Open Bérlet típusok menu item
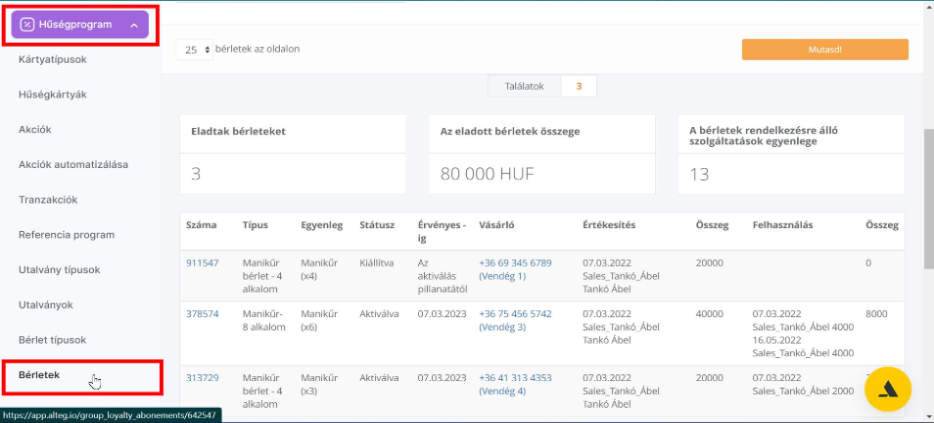This screenshot has width=934, height=423. [x=52, y=340]
